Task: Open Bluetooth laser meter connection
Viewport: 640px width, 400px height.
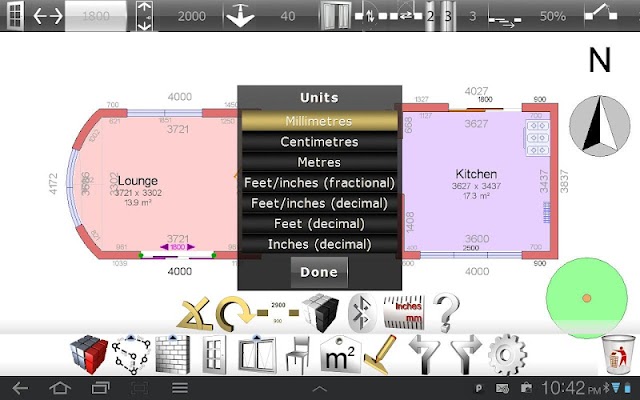Action: [x=362, y=313]
